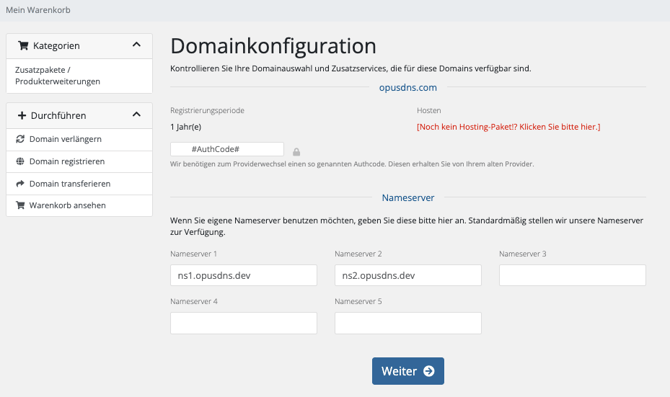Screen dimensions: 670x397
Task: Click the Nameserver section heading
Action: tap(408, 198)
